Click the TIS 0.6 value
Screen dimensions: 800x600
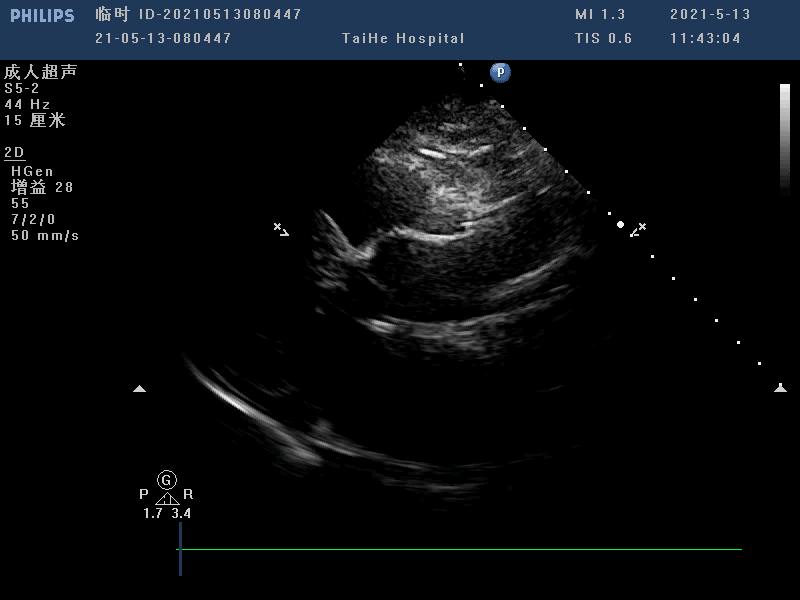point(604,38)
